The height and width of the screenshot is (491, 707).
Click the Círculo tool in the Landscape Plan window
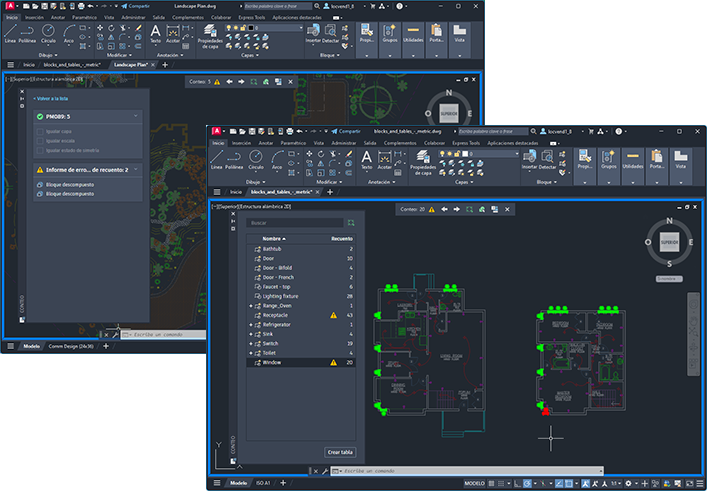pos(48,33)
